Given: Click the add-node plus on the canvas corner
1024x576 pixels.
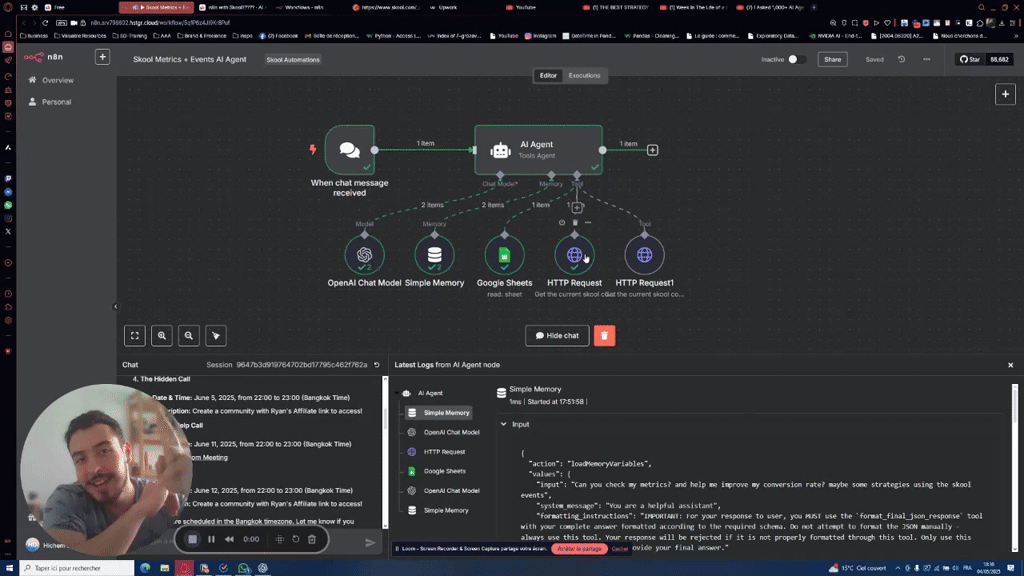Looking at the screenshot, I should [1005, 94].
